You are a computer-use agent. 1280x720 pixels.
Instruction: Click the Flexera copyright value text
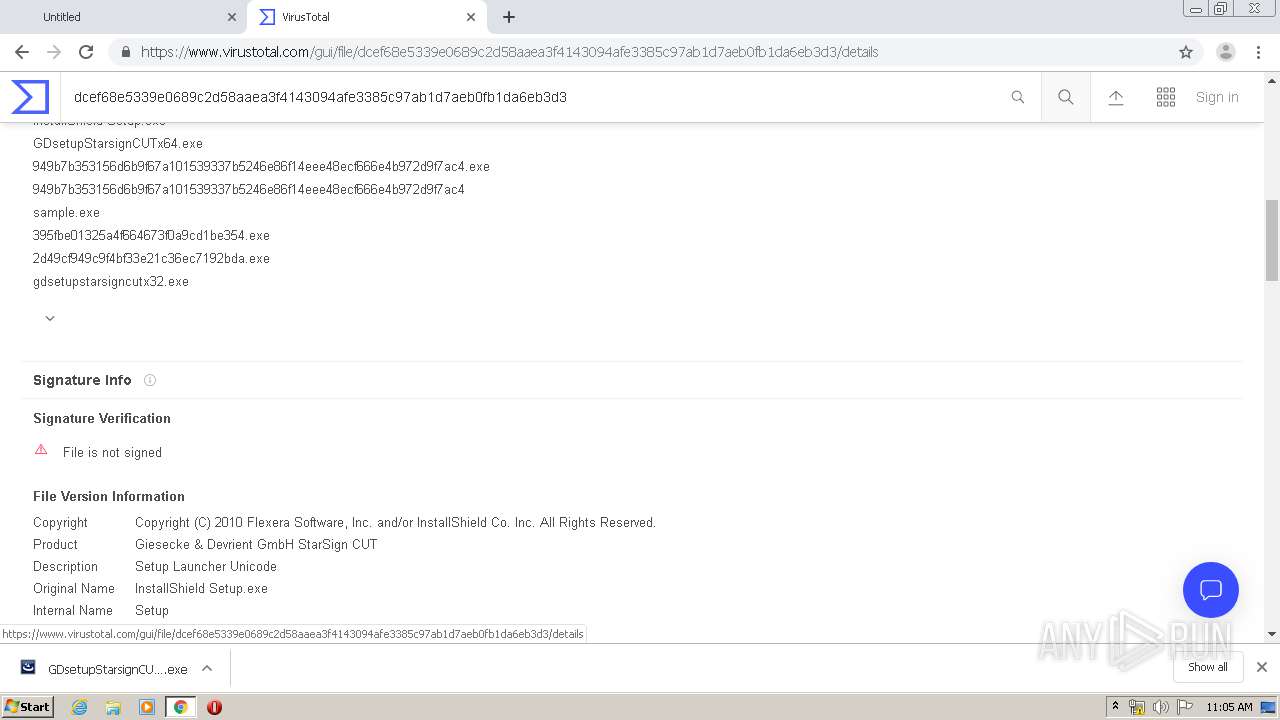(x=395, y=522)
